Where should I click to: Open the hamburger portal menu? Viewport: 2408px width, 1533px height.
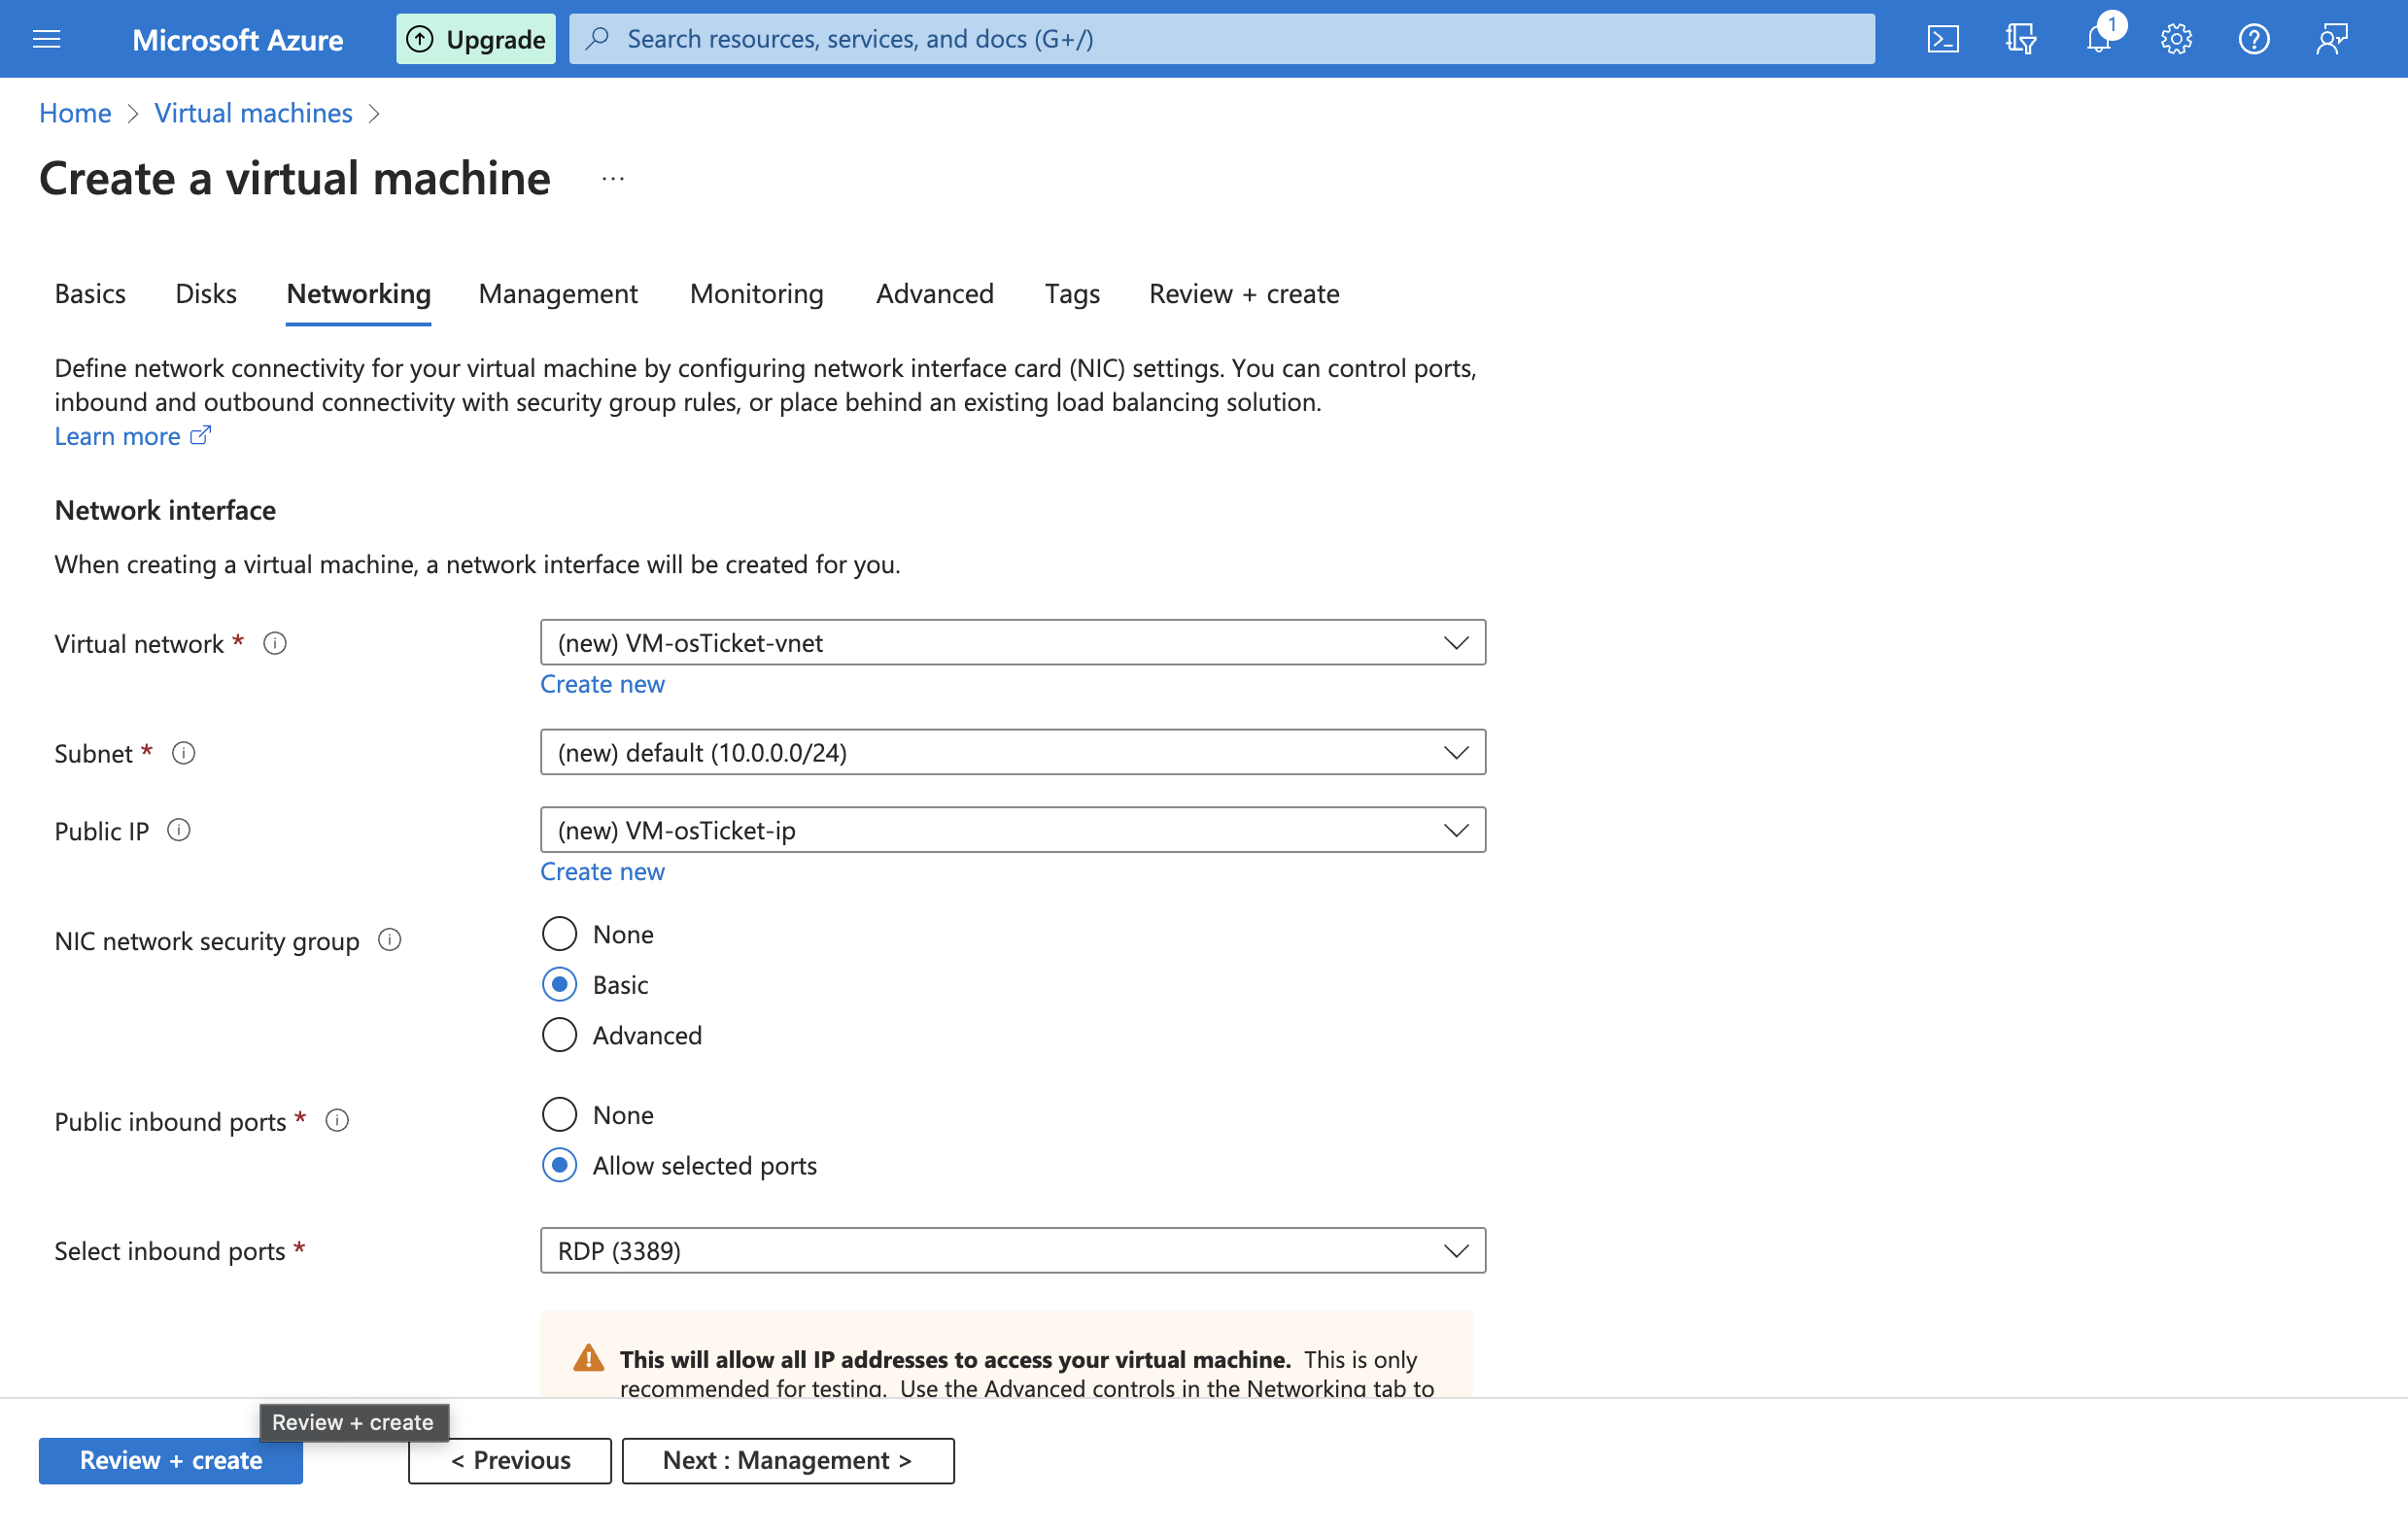point(47,39)
